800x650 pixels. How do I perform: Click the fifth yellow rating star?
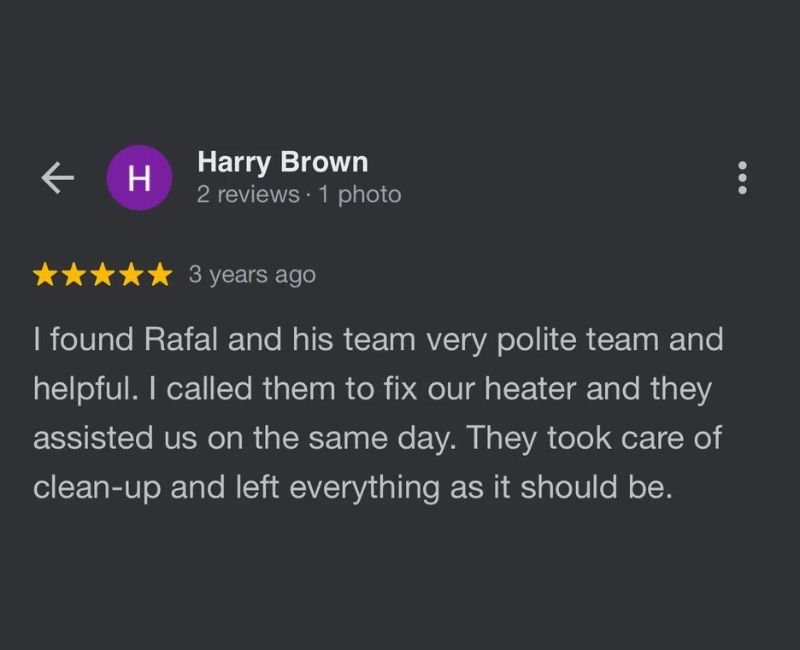158,275
